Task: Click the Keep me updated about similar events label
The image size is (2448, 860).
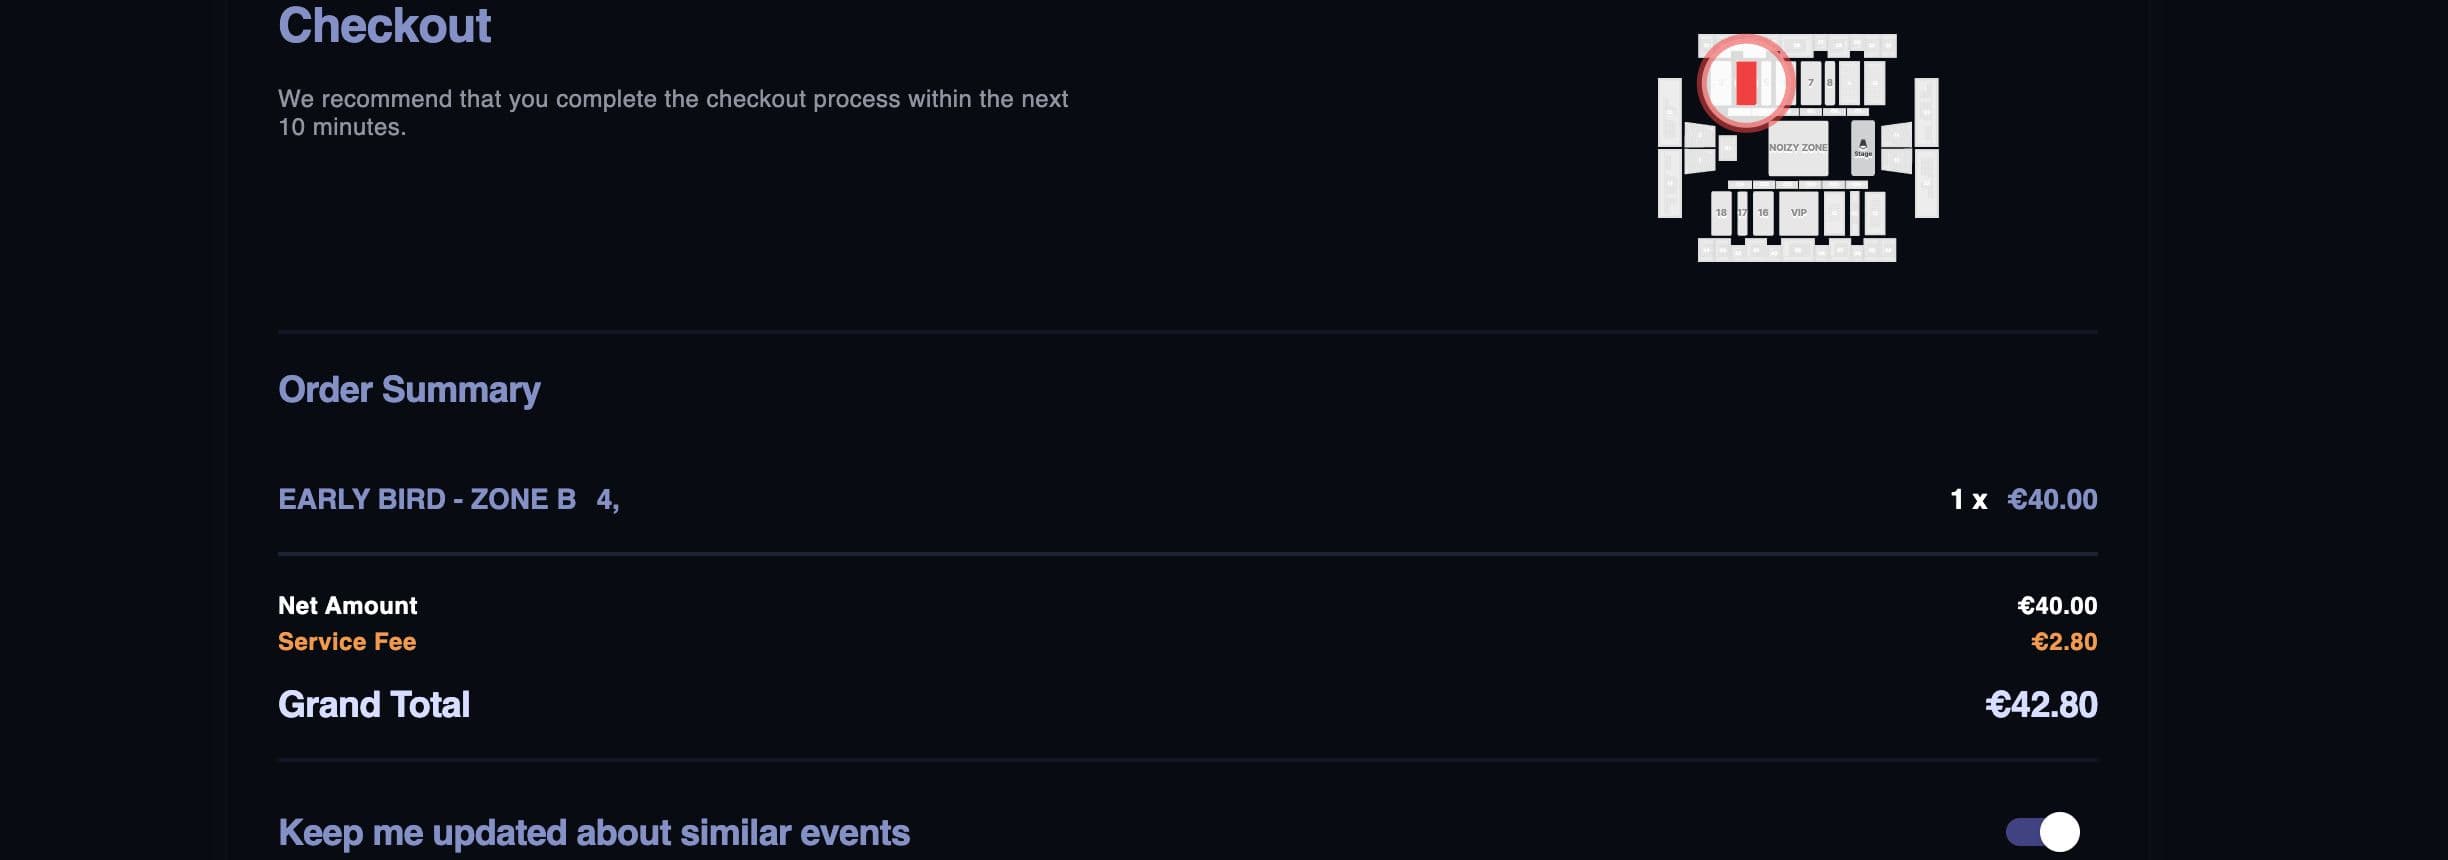Action: pyautogui.click(x=594, y=833)
